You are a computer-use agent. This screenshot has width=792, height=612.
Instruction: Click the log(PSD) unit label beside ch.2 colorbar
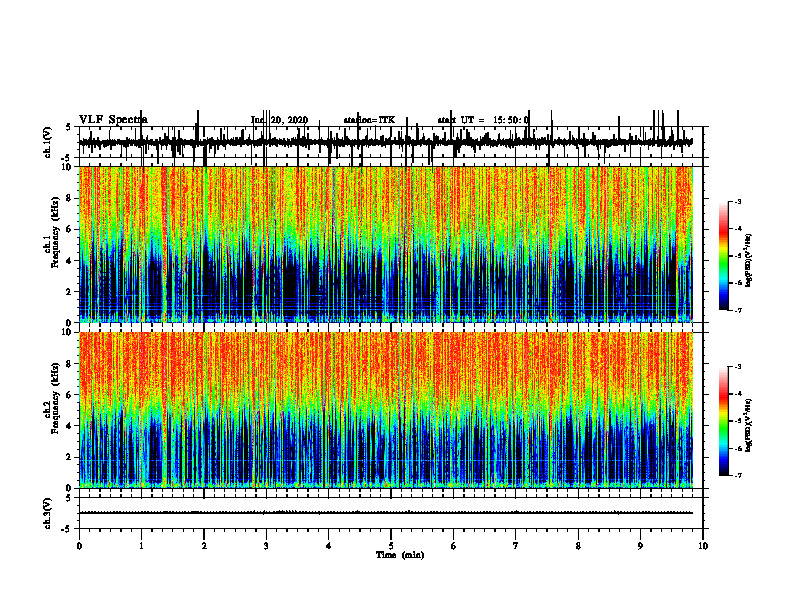point(749,425)
